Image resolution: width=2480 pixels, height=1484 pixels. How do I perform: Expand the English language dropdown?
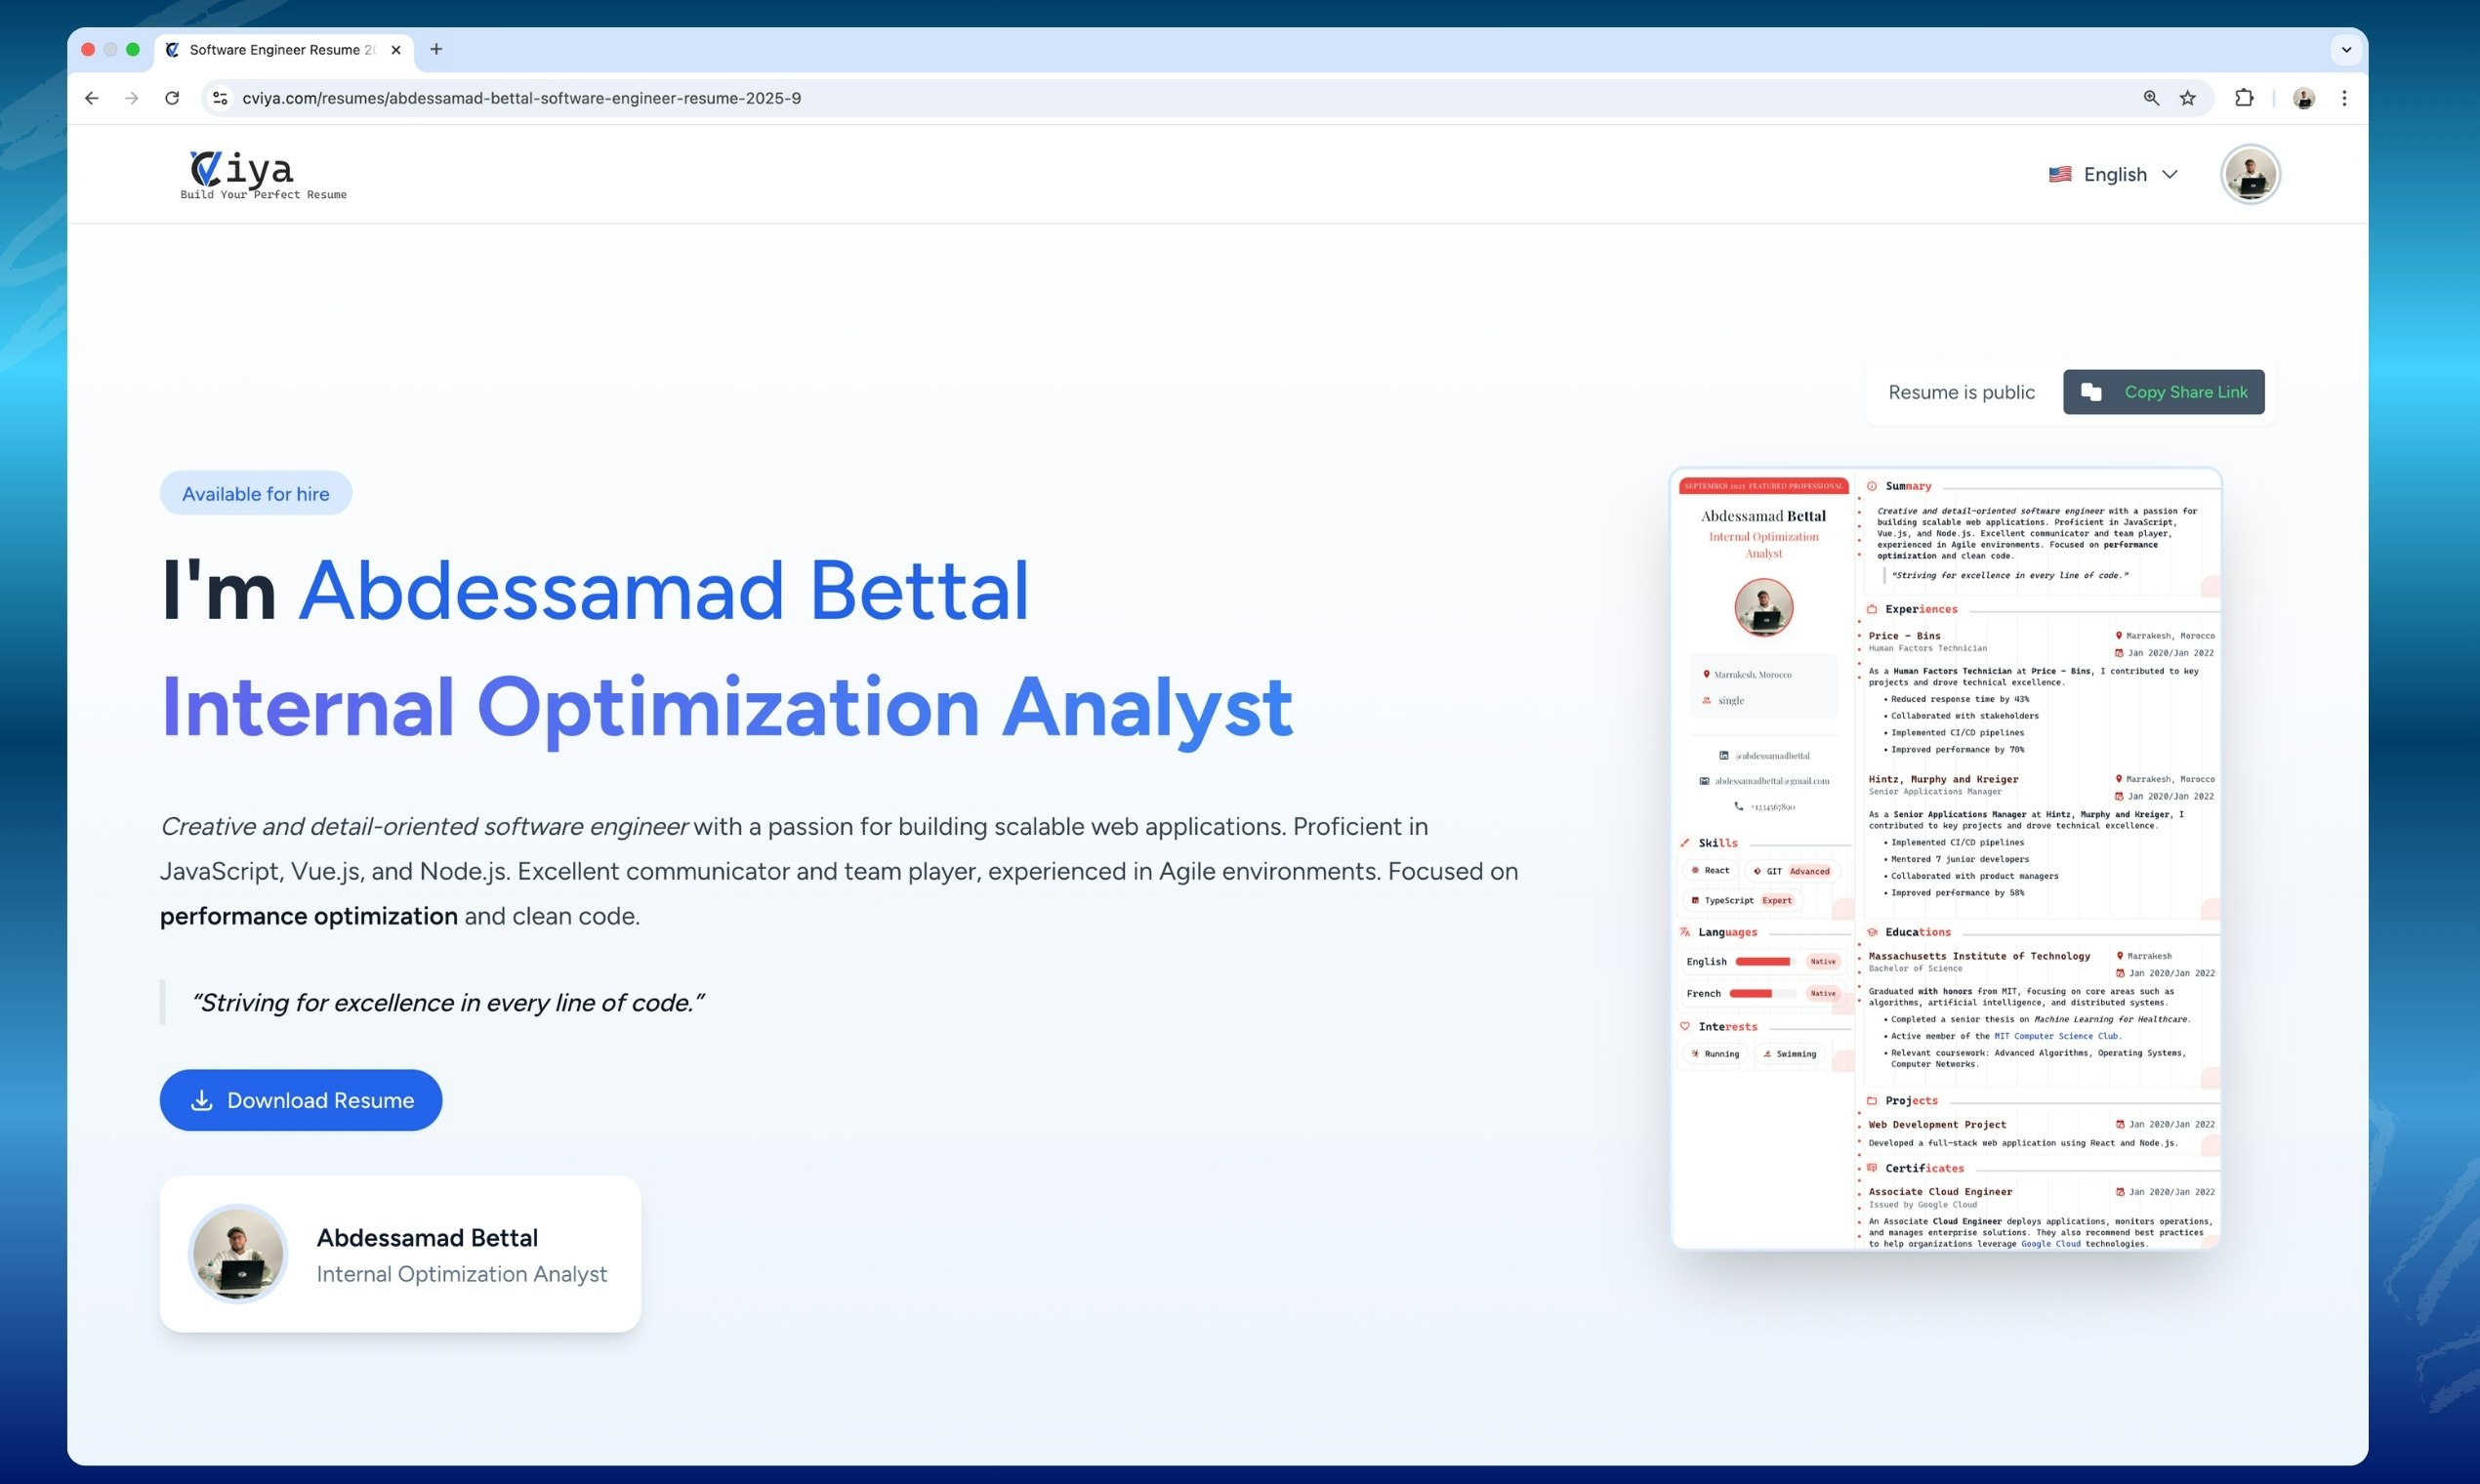click(x=2113, y=174)
